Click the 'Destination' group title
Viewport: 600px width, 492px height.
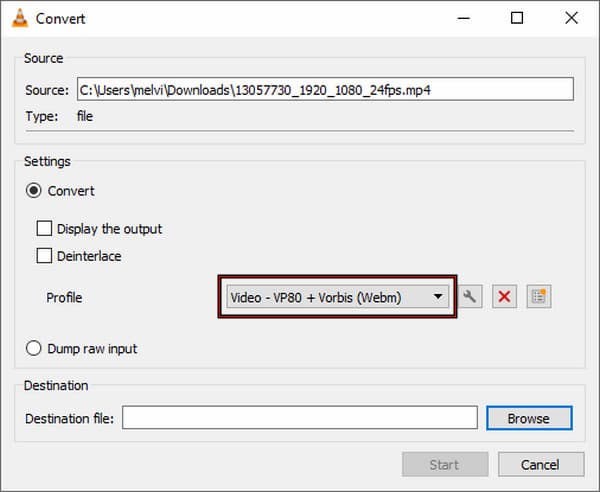(56, 385)
